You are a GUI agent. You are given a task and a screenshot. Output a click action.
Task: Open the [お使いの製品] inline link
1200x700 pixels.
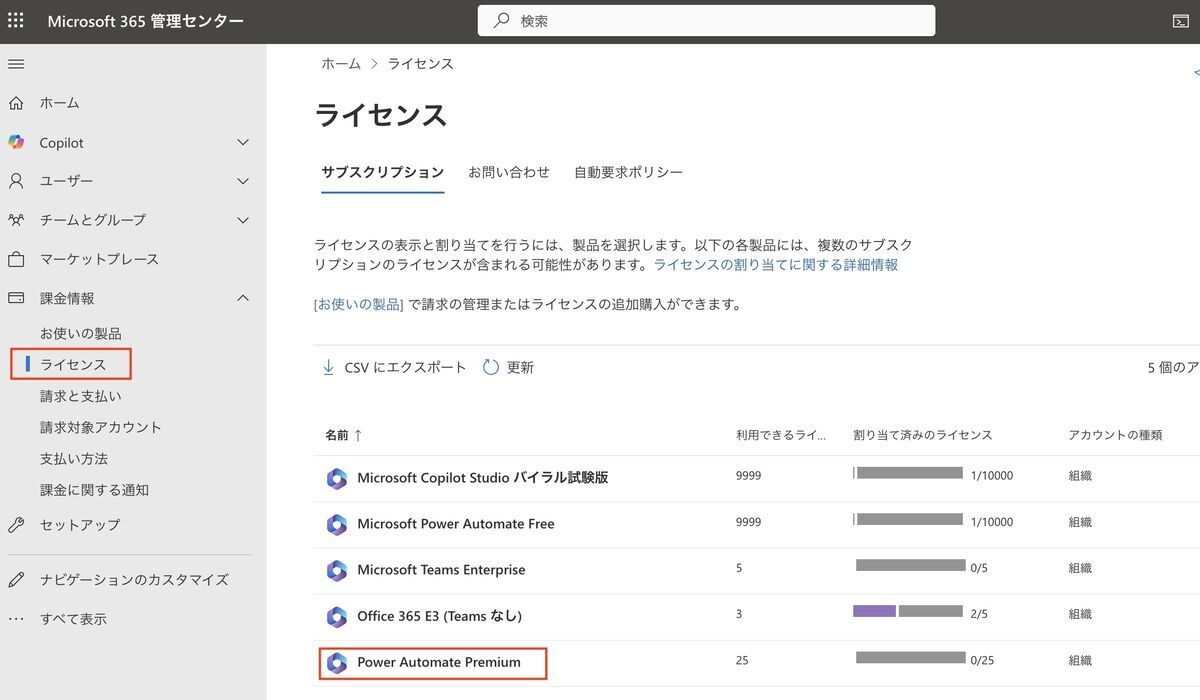click(359, 304)
